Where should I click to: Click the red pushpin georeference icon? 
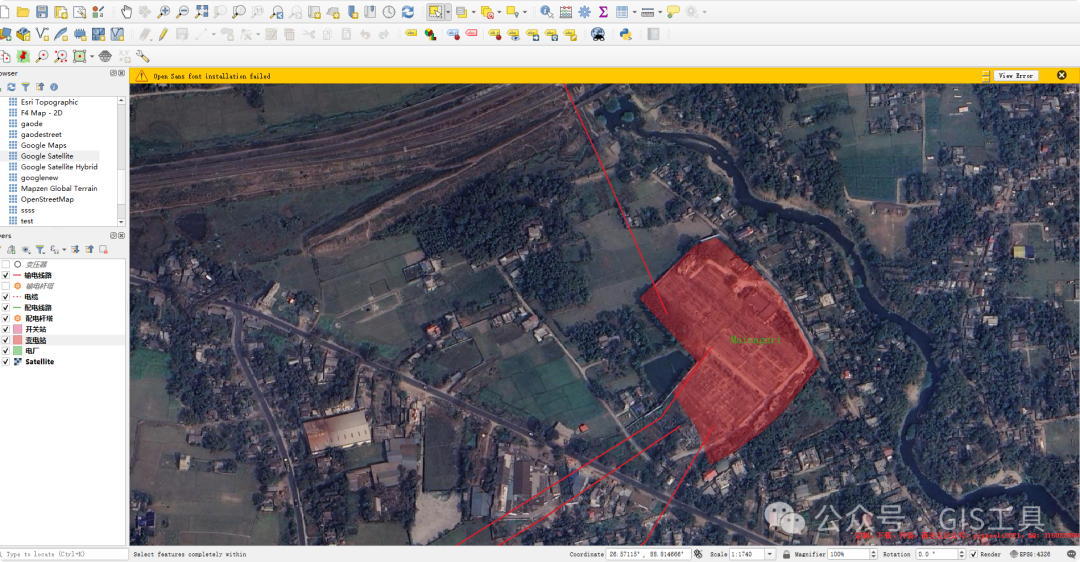[23, 56]
